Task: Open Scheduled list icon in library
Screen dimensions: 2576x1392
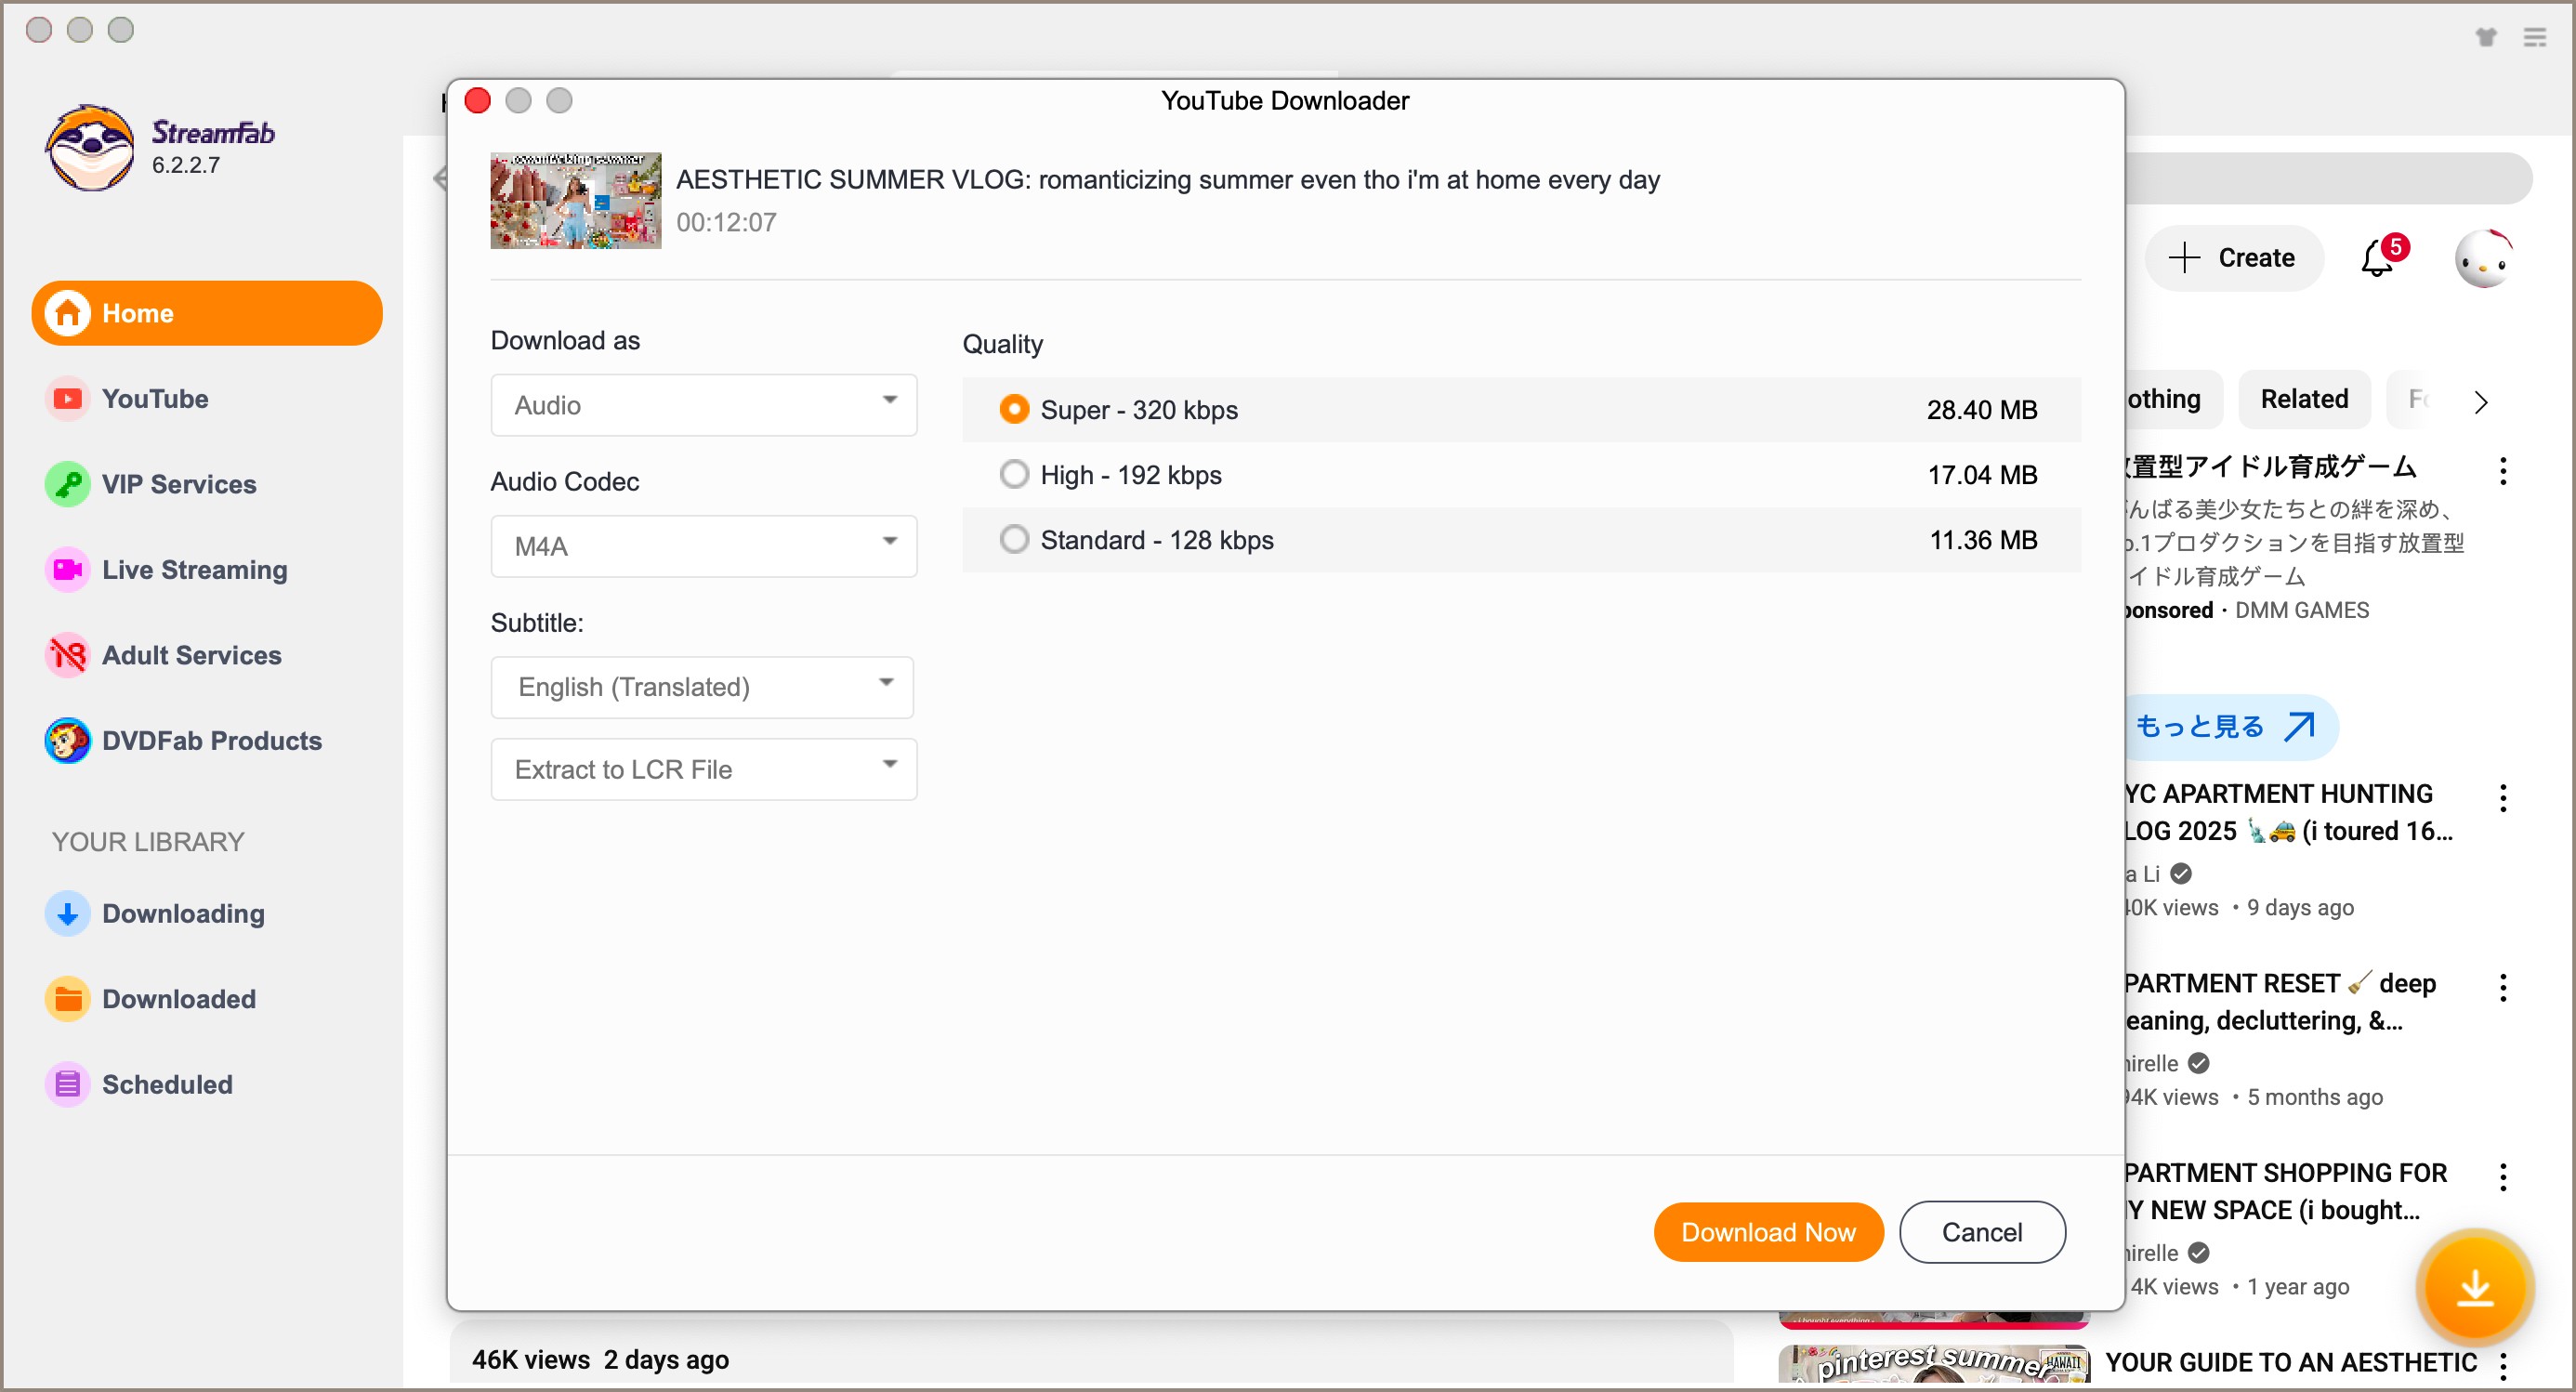Action: coord(67,1085)
